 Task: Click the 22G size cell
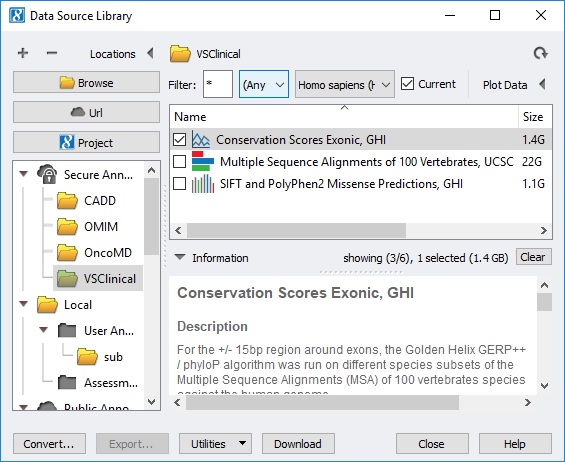[x=532, y=162]
